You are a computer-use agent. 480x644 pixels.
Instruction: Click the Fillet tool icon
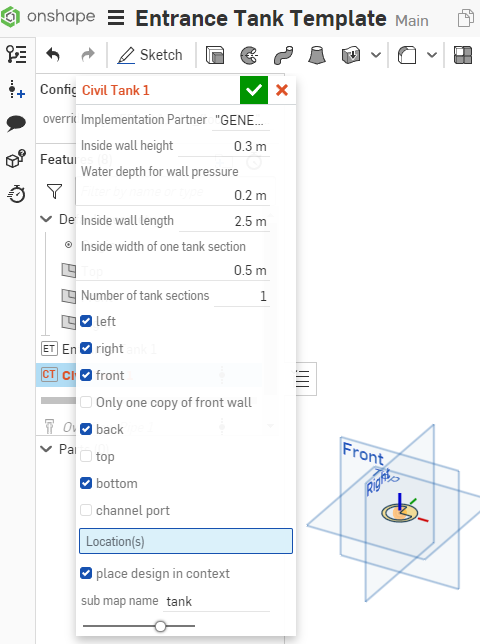407,55
